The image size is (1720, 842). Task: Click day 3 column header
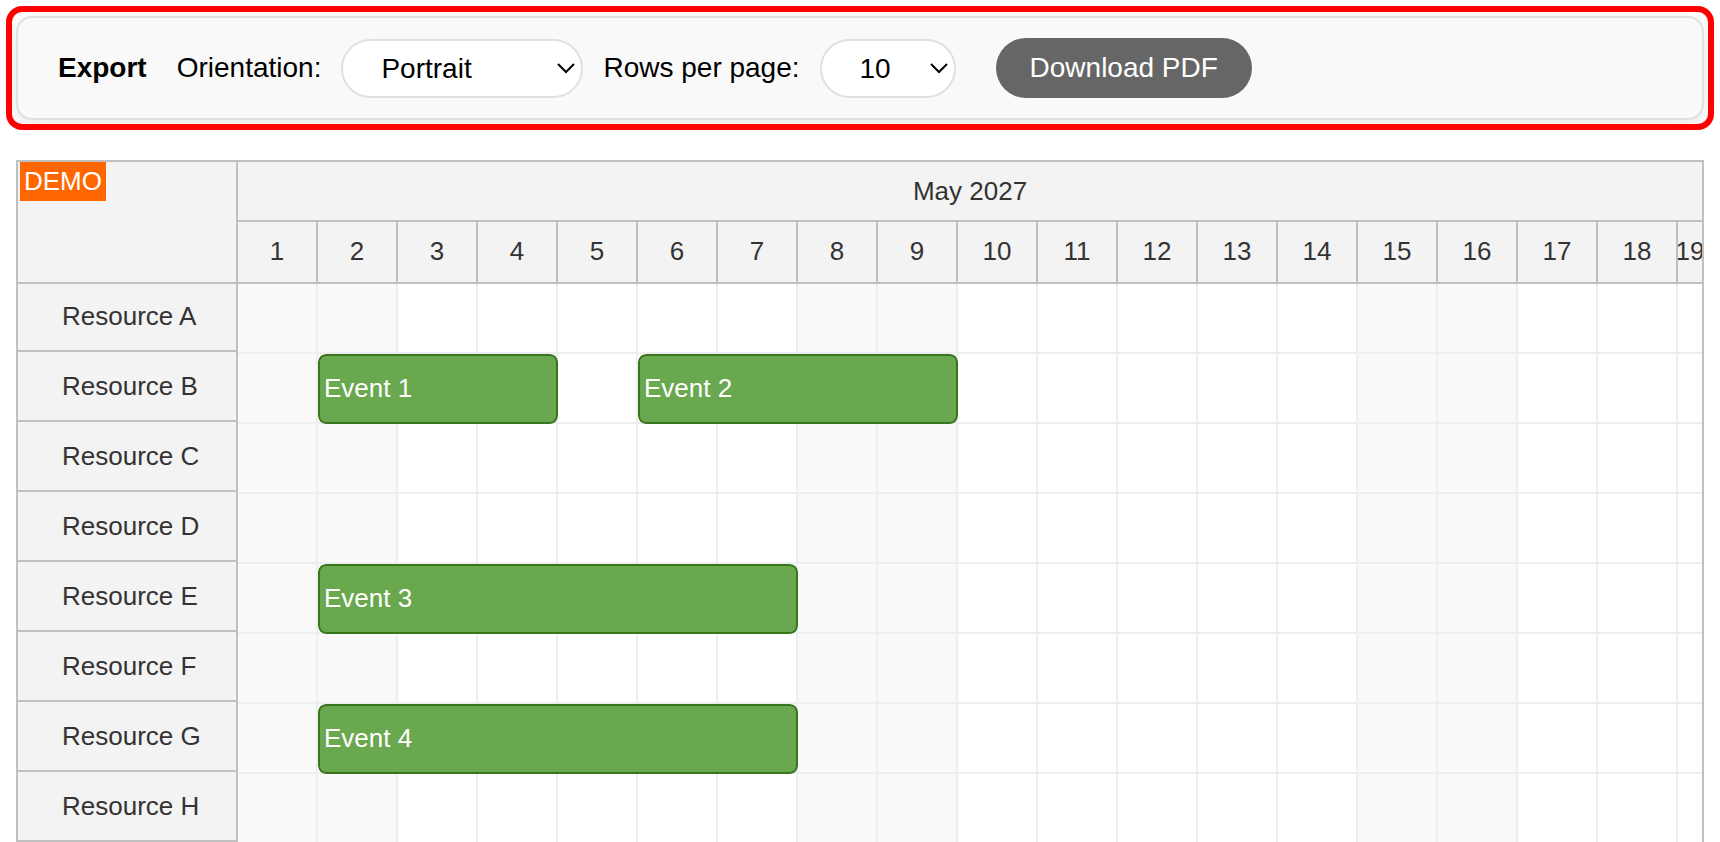(437, 252)
